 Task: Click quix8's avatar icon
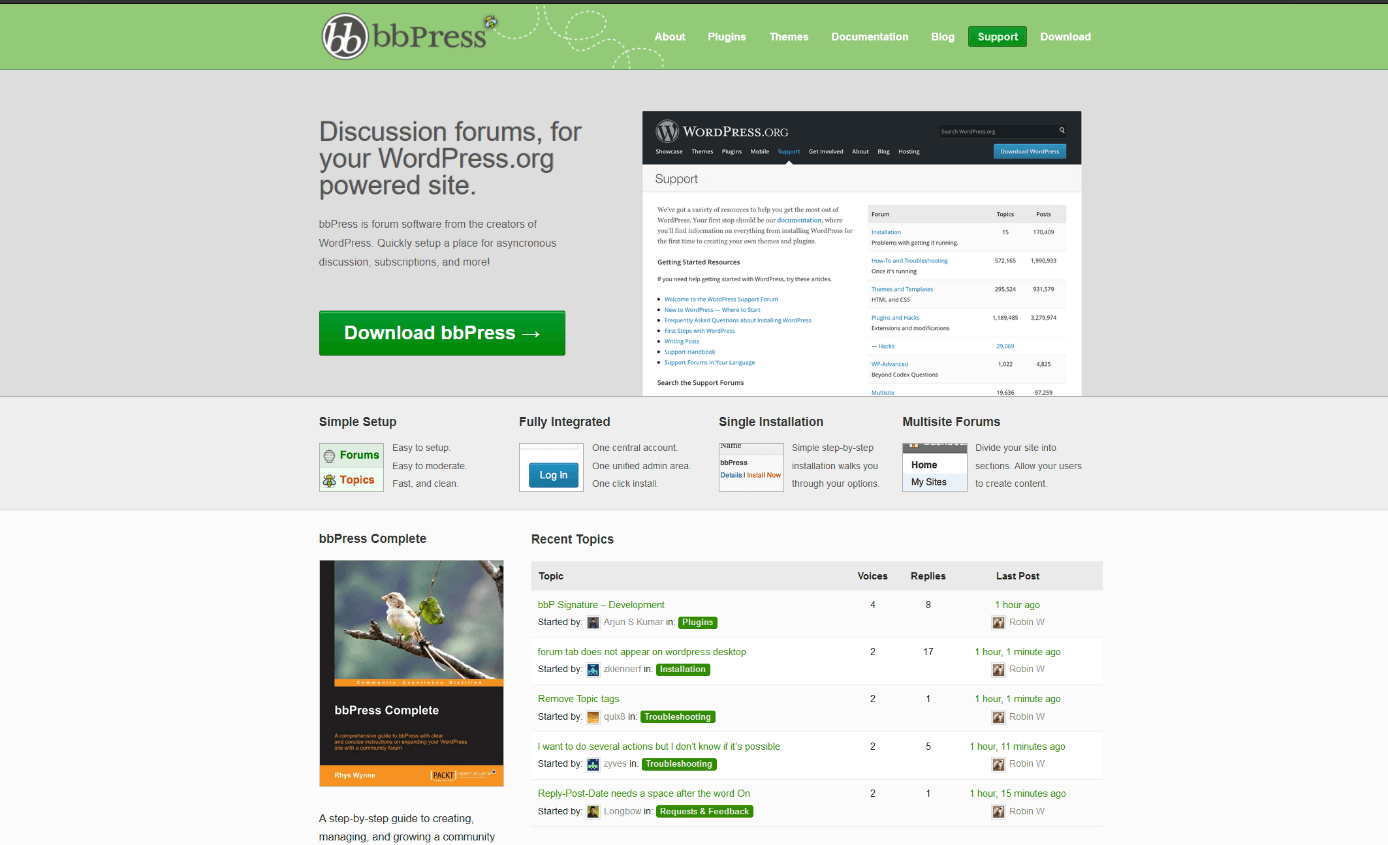pos(593,717)
